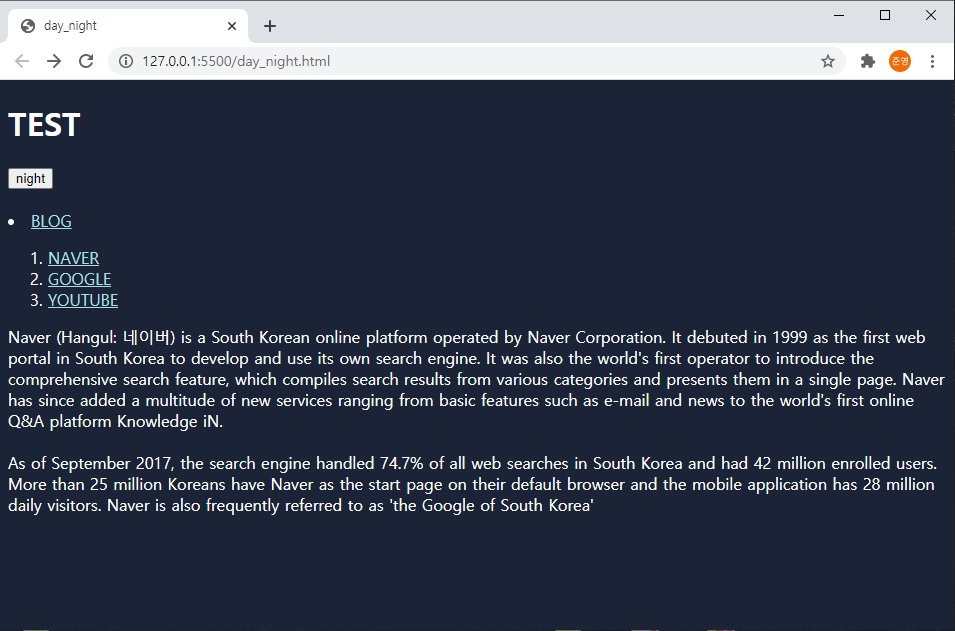This screenshot has height=631, width=955.
Task: Open the BLOG link
Action: coord(51,221)
